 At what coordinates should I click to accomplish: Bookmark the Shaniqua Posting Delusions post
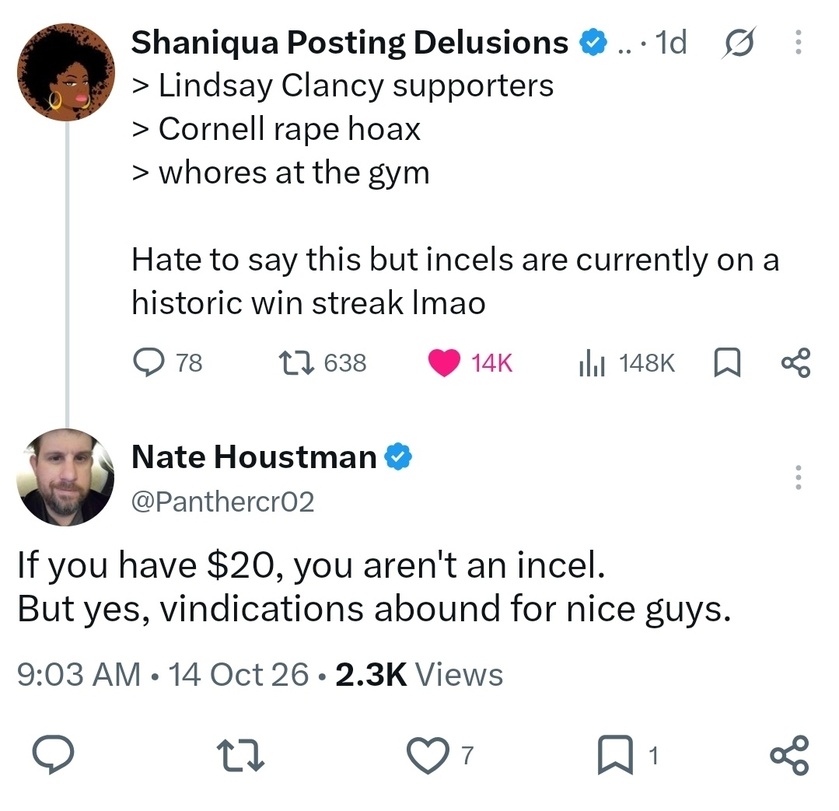[x=728, y=363]
